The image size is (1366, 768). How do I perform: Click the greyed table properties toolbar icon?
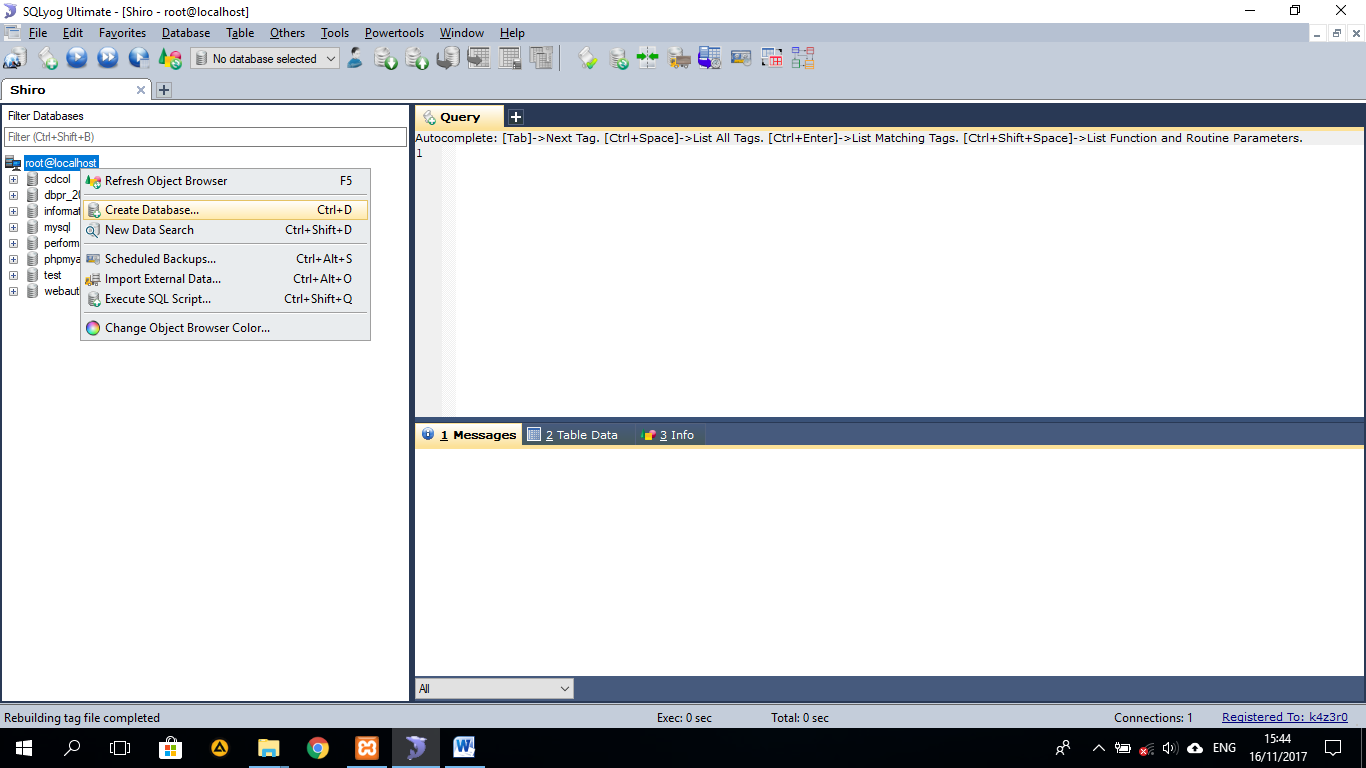click(510, 58)
